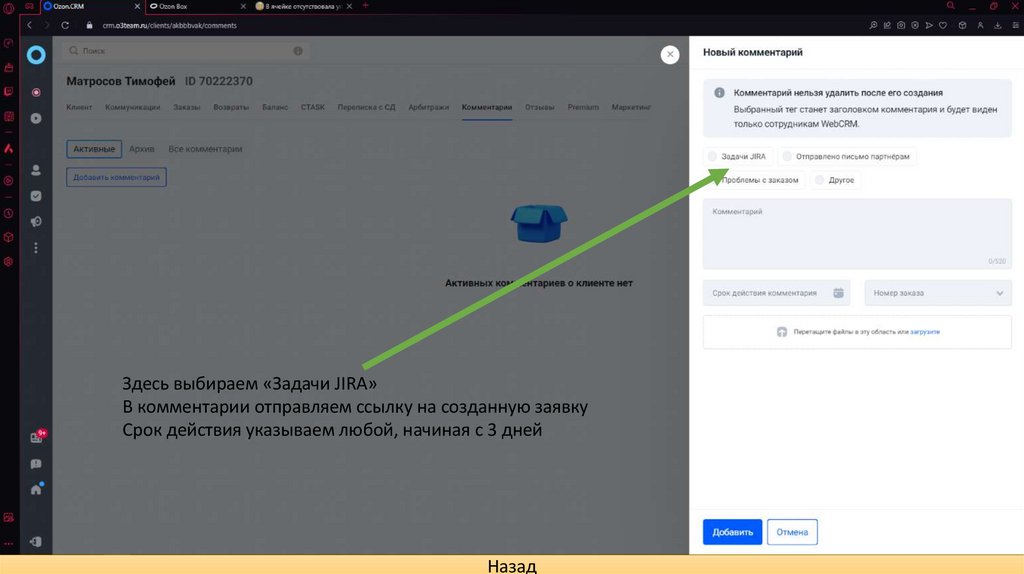Close the Ozon Box browser tab

[x=243, y=7]
